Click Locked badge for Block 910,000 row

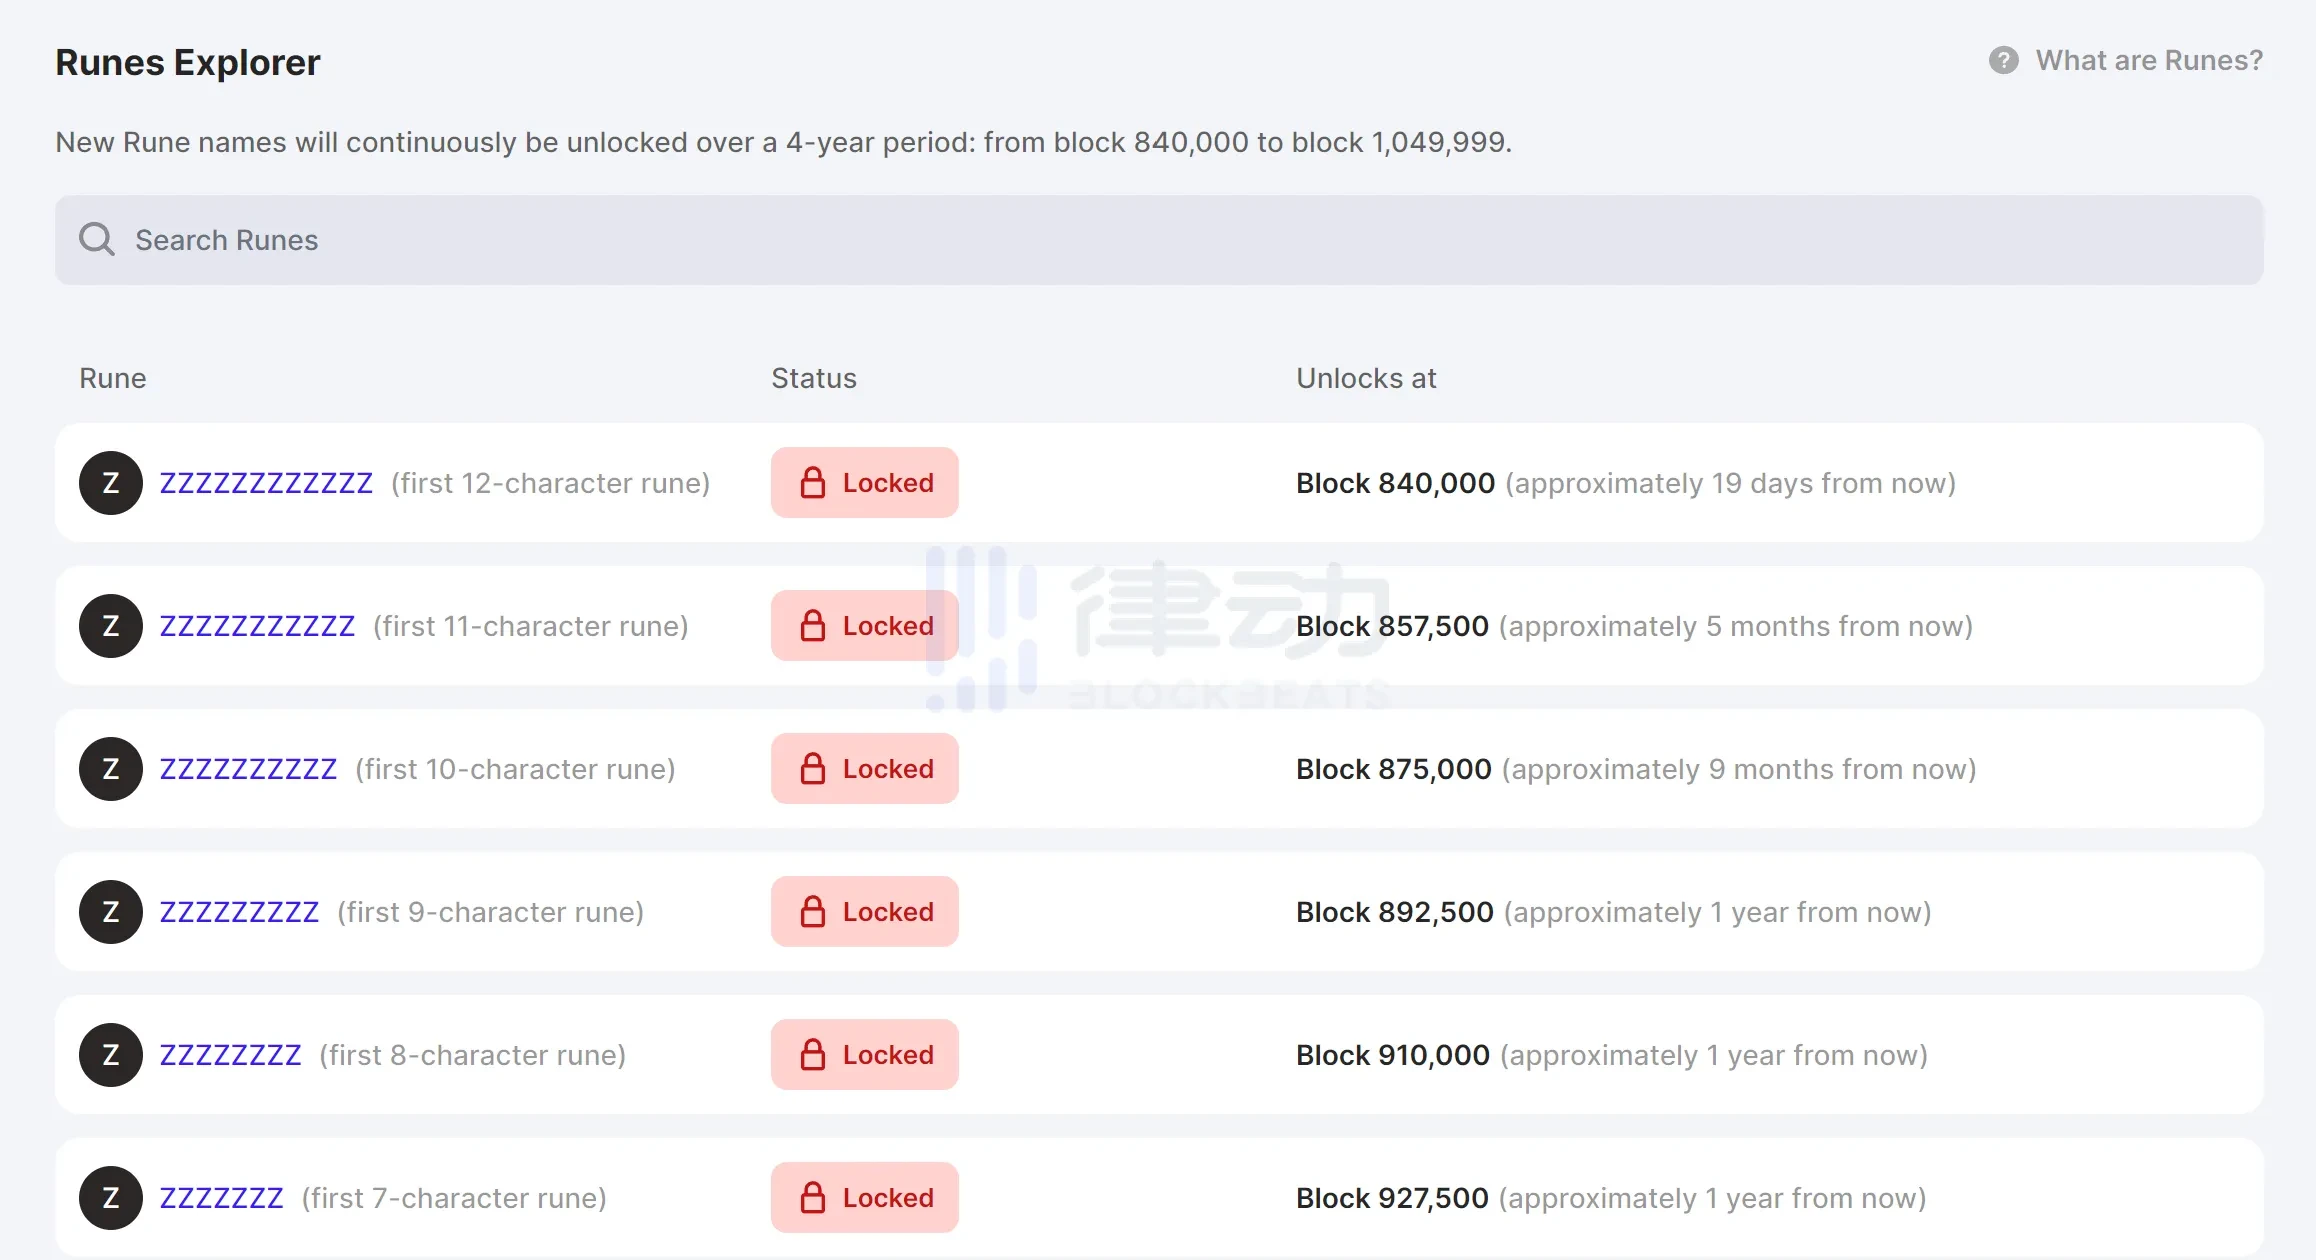(864, 1055)
